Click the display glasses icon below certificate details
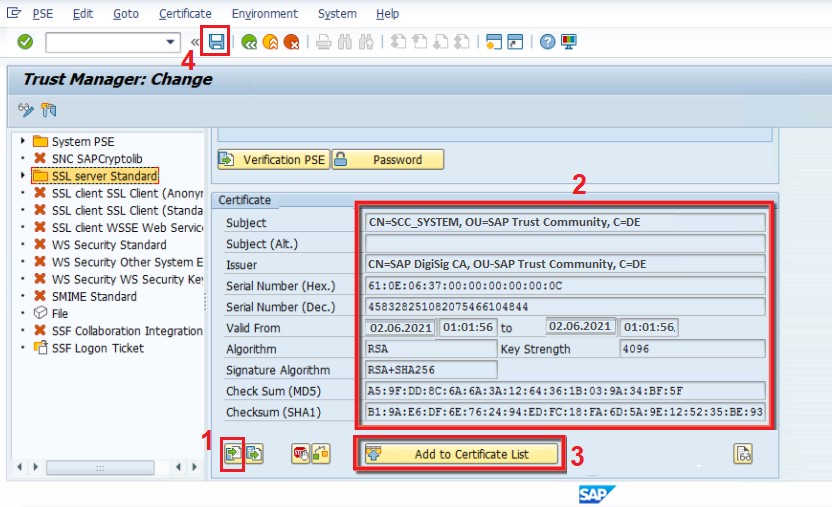The image size is (832, 507). pos(743,453)
